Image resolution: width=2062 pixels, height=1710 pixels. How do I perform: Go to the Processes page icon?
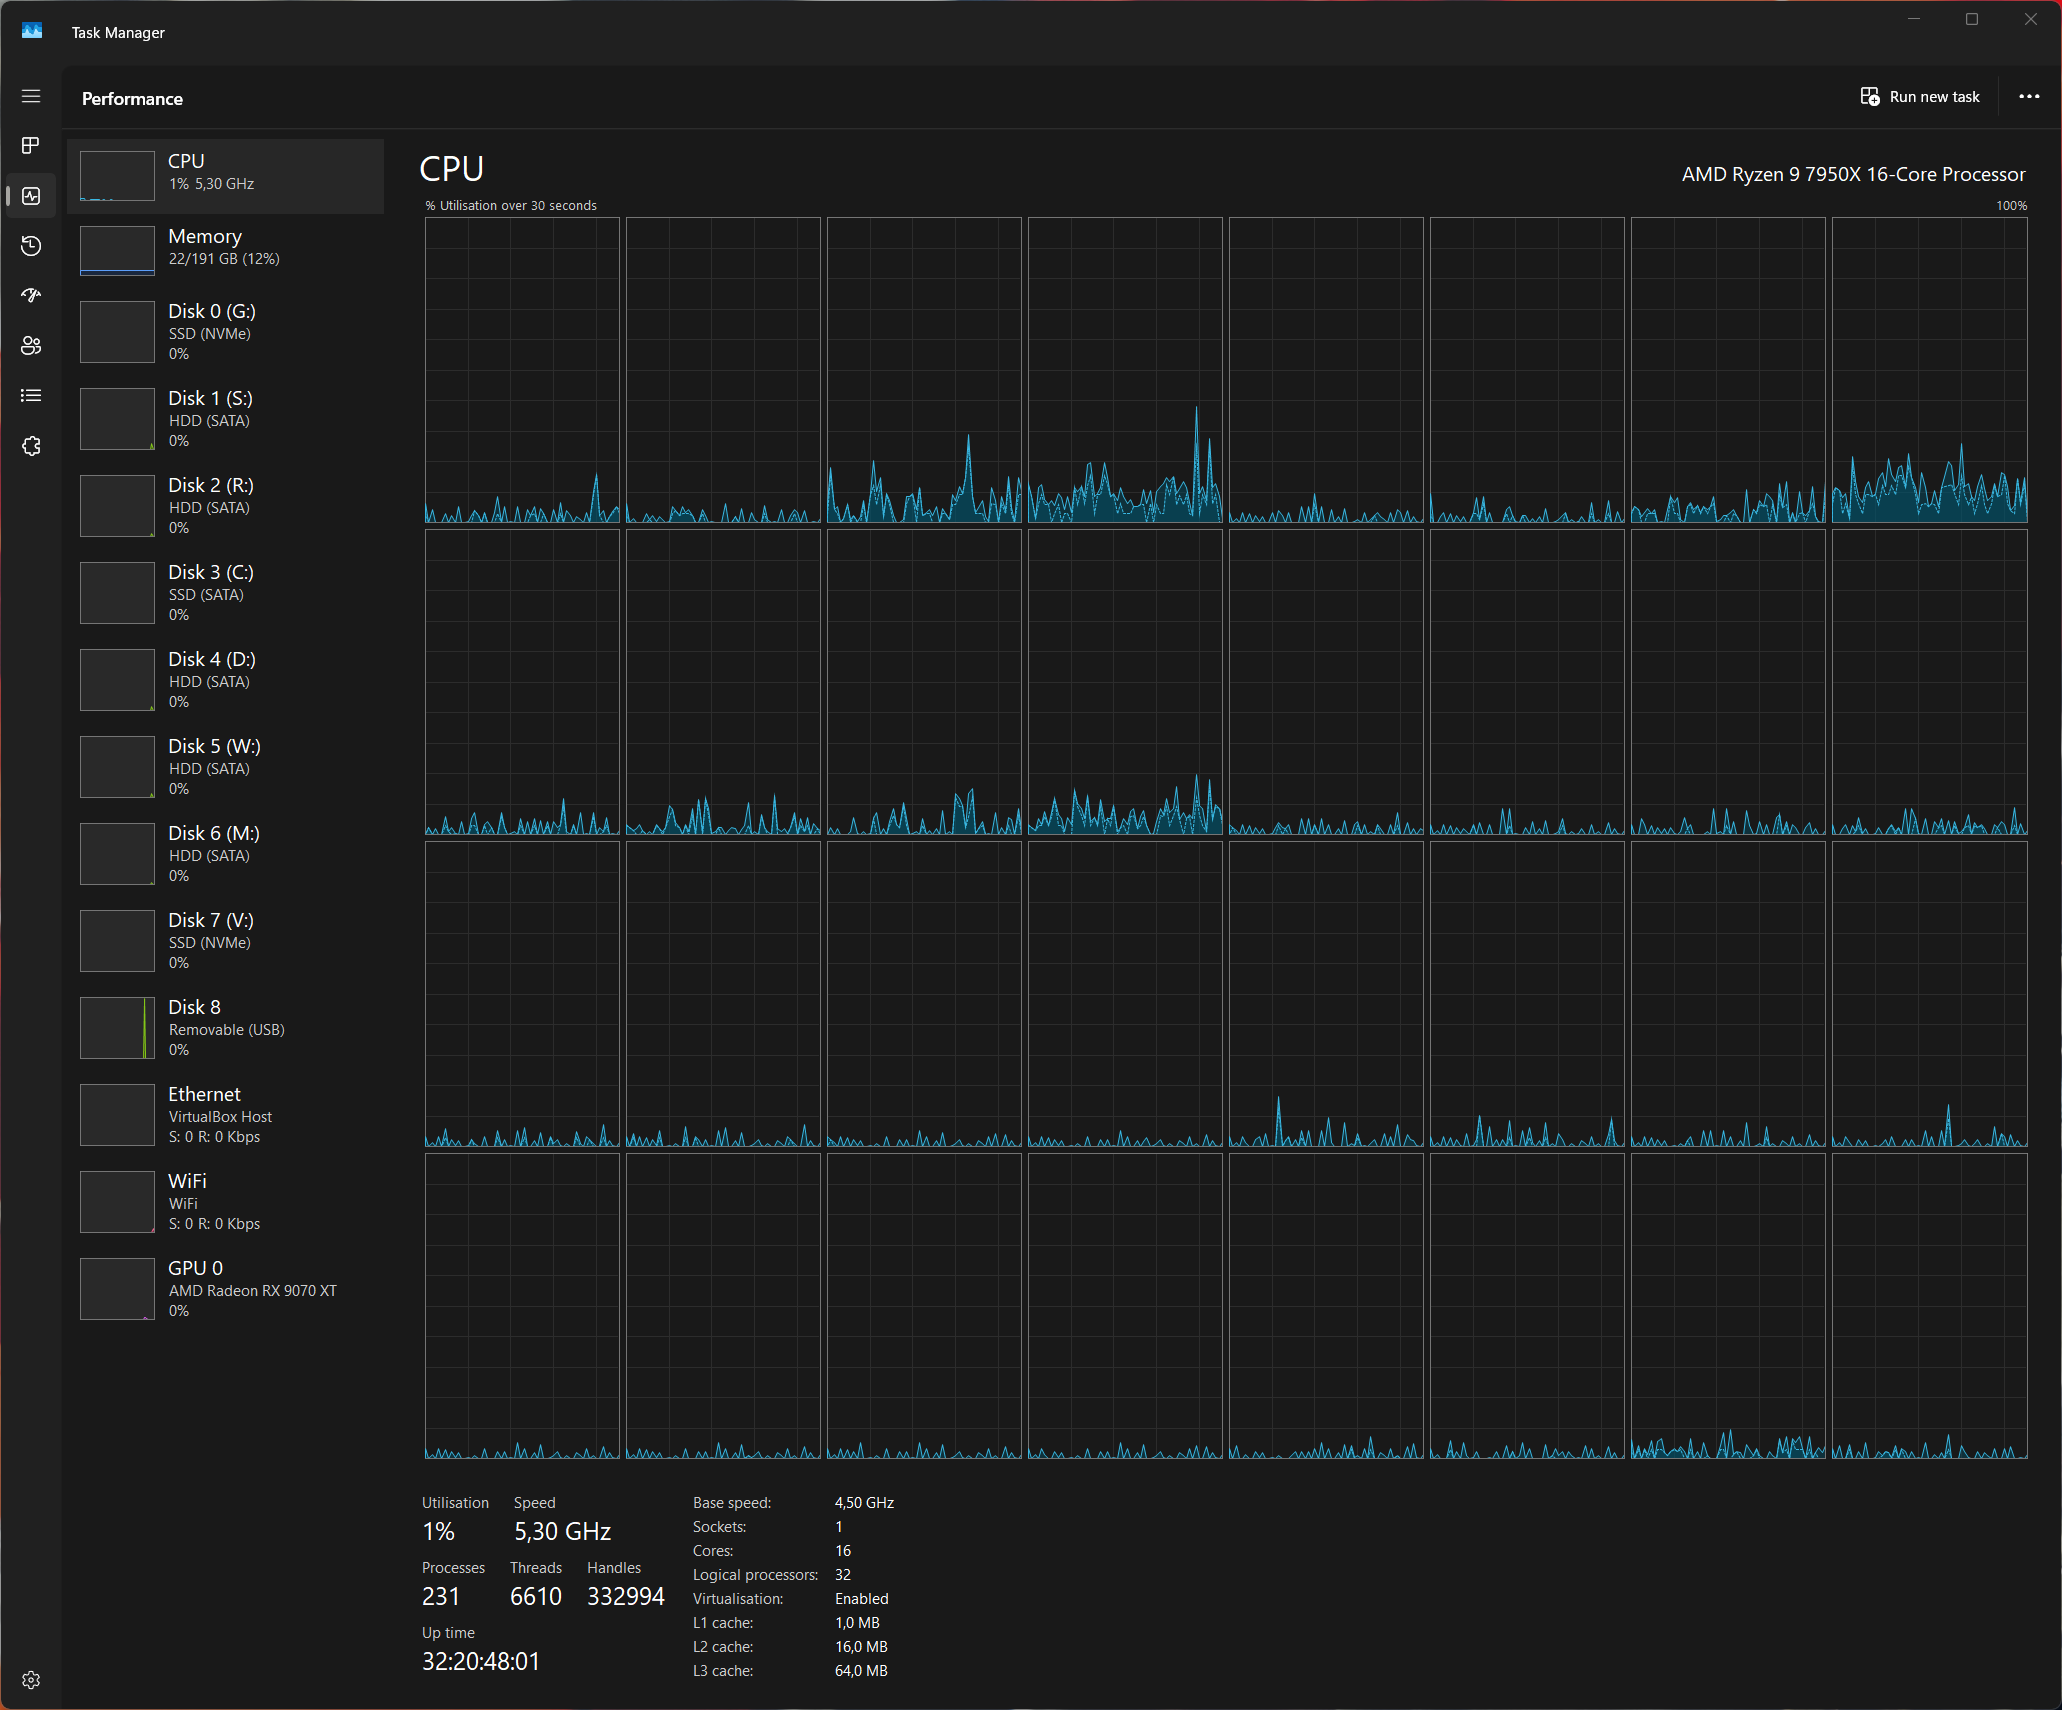pyautogui.click(x=31, y=146)
